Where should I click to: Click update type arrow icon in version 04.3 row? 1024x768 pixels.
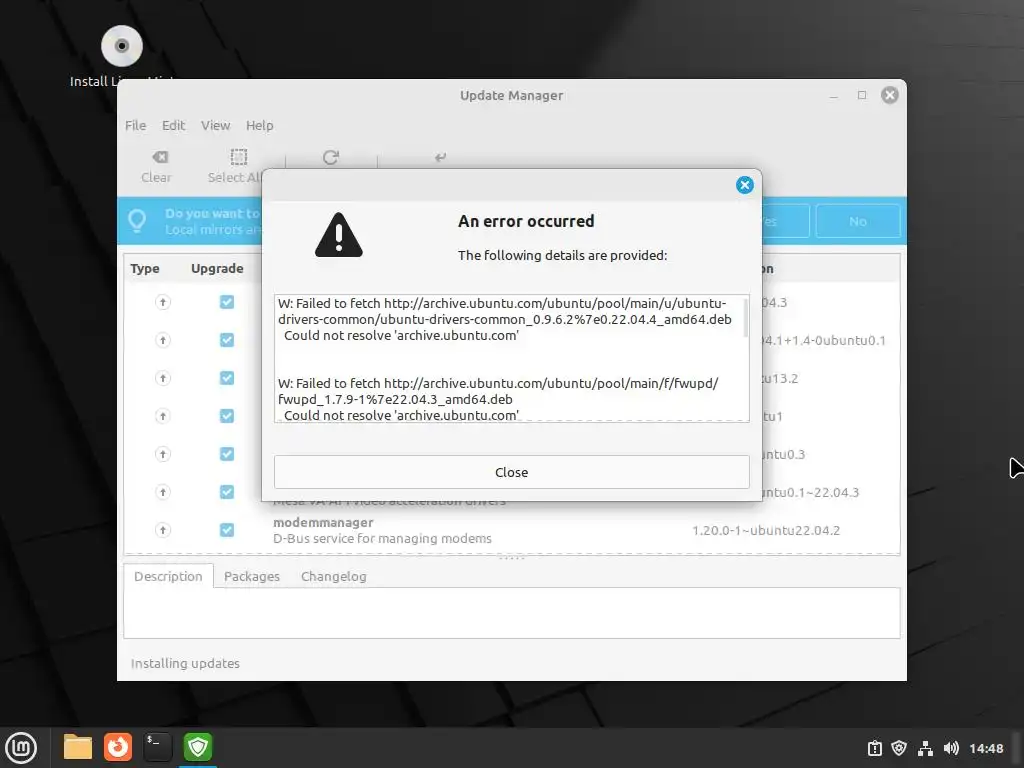point(163,302)
